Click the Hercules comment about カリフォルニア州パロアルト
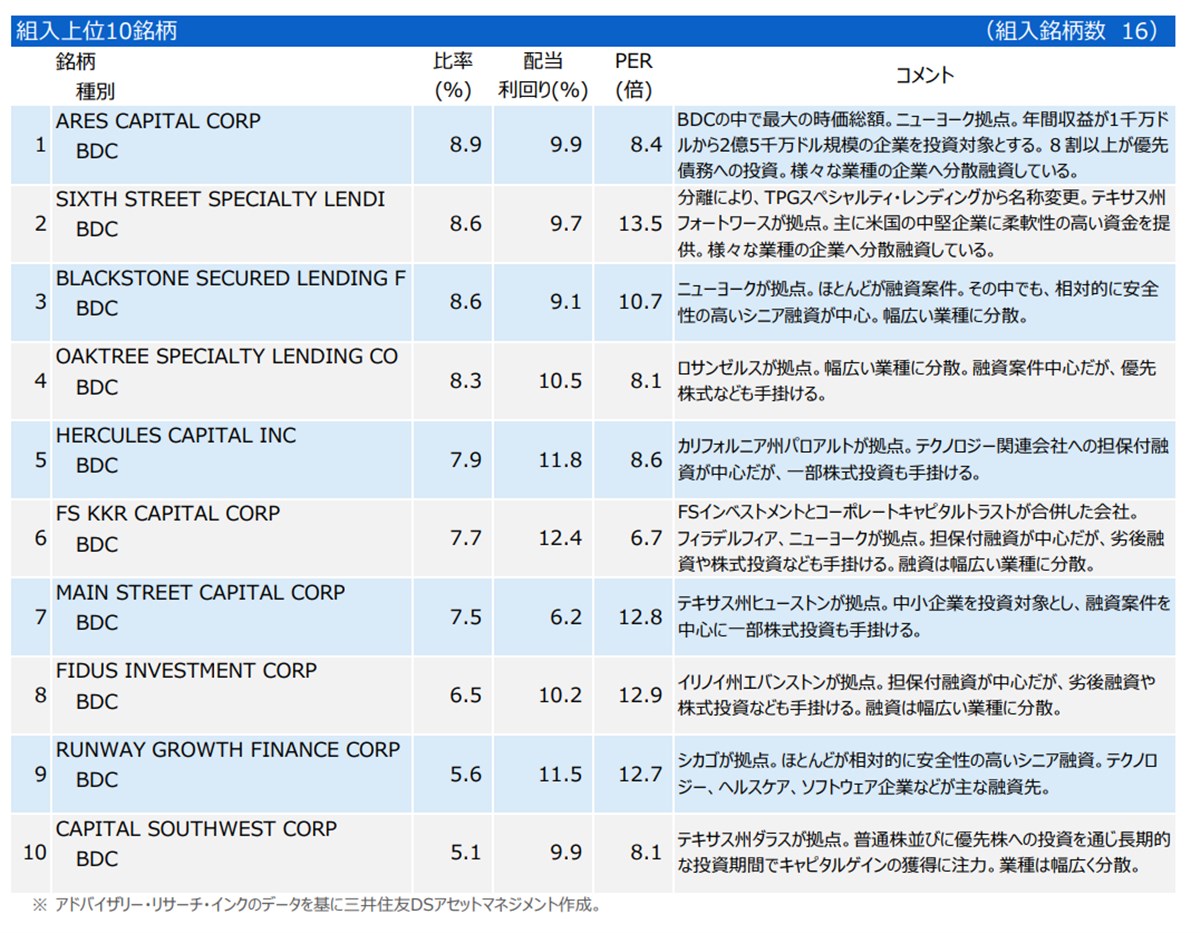Screen dimensions: 1200x933 [x=923, y=460]
